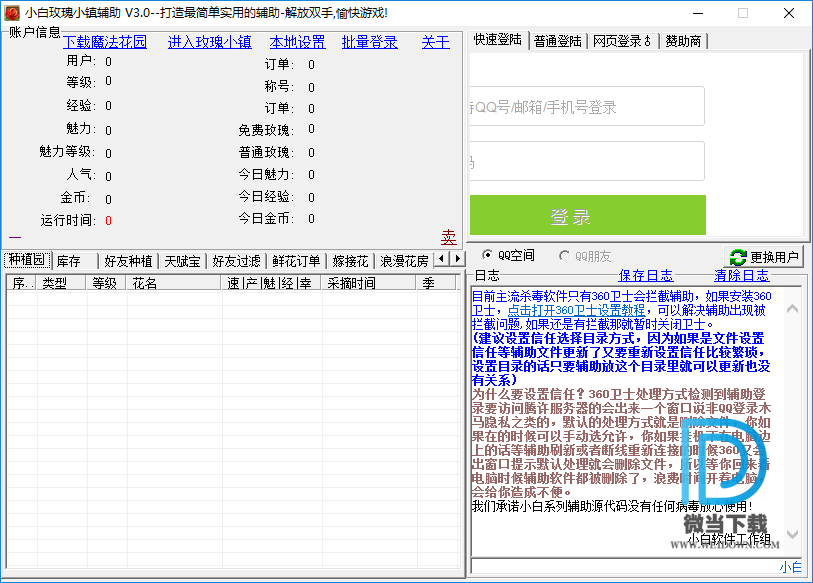Click the green refresh icon on 更换用户
The width and height of the screenshot is (813, 583).
(x=738, y=257)
